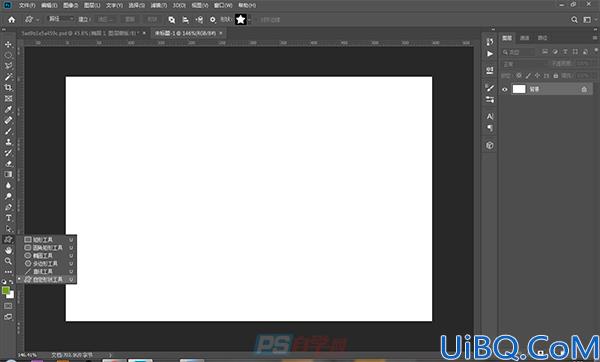Image resolution: width=600 pixels, height=362 pixels.
Task: Open the 3D panel cube icon
Action: pos(490,145)
